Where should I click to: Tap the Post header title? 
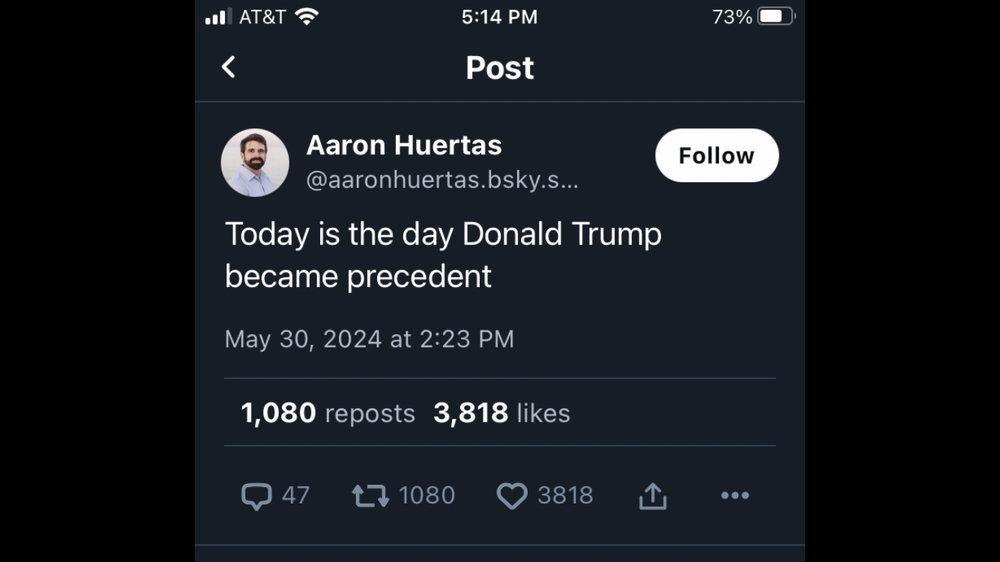click(500, 68)
